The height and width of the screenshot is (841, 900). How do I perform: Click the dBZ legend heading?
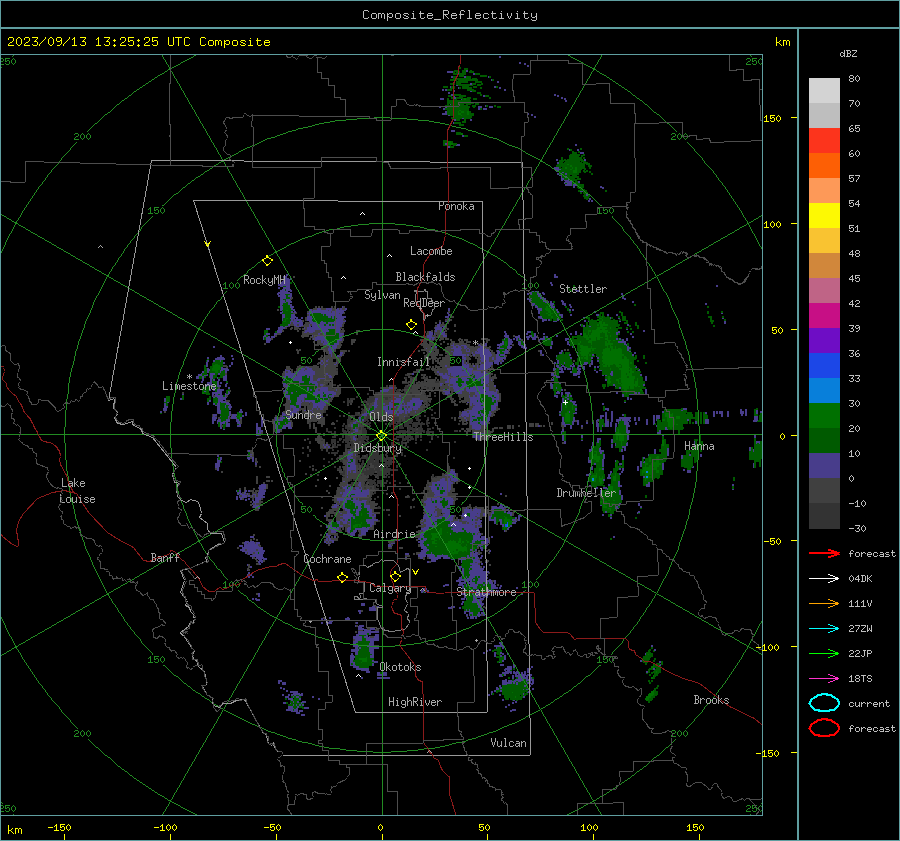click(x=848, y=53)
